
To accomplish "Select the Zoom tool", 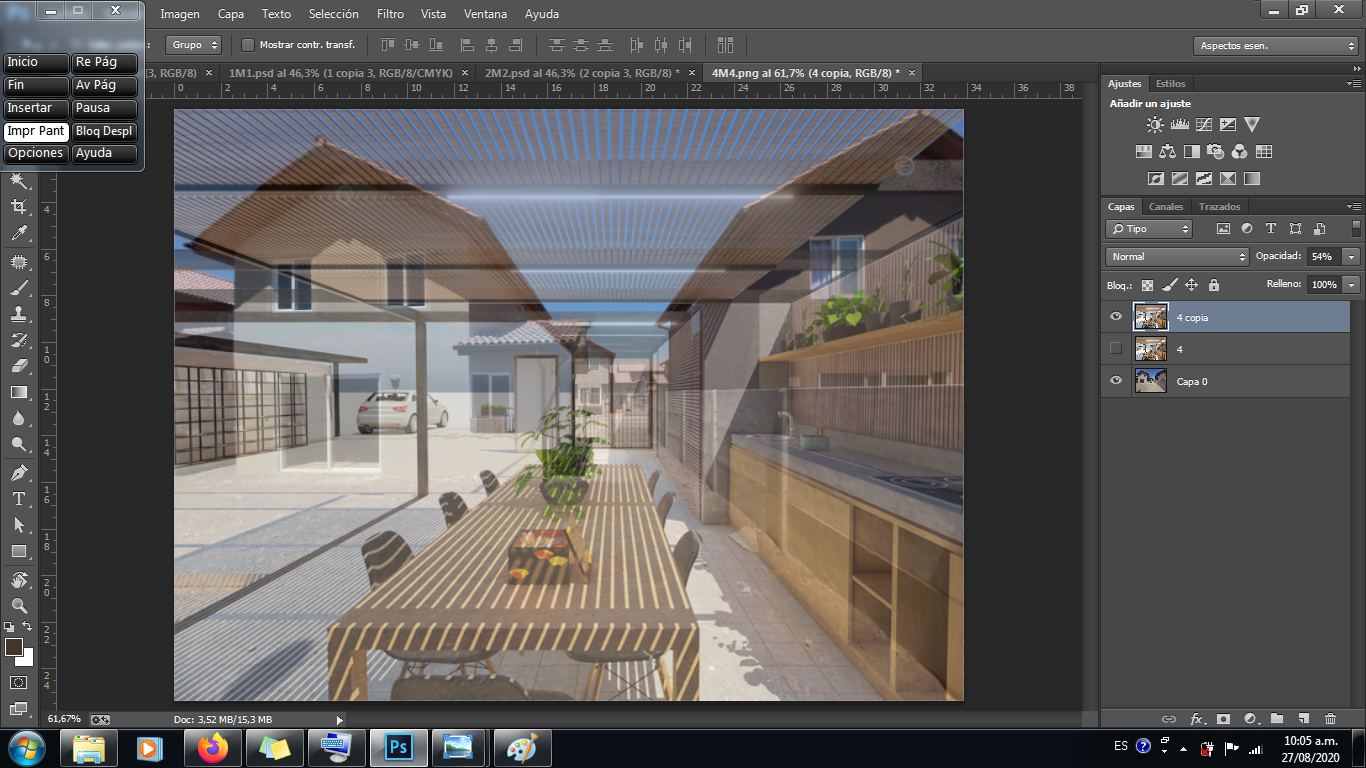I will tap(18, 606).
